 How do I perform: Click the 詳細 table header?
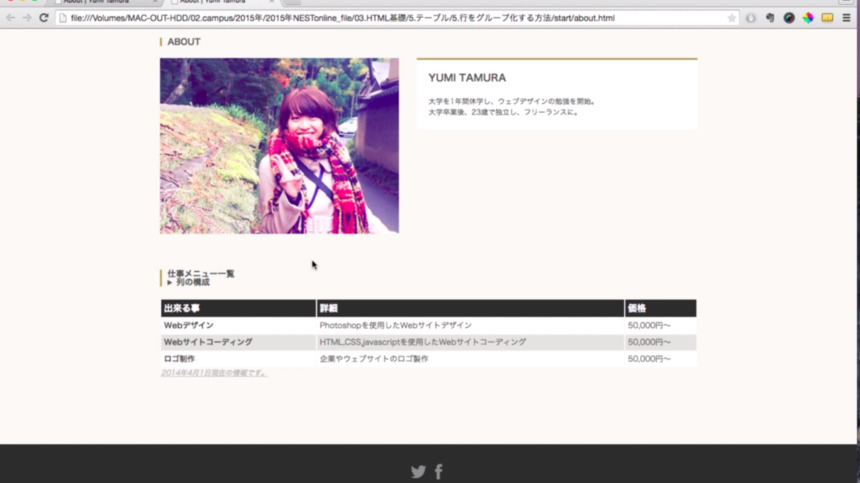pyautogui.click(x=471, y=308)
